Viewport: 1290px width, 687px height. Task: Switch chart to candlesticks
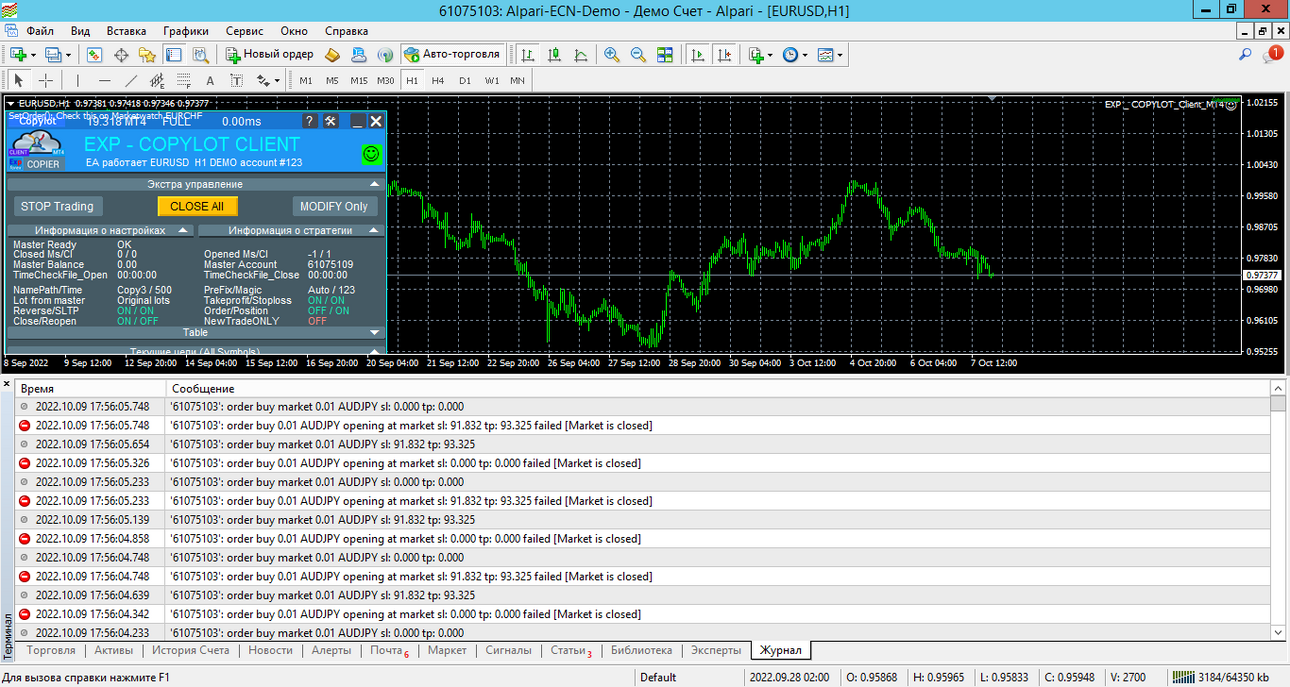point(554,54)
